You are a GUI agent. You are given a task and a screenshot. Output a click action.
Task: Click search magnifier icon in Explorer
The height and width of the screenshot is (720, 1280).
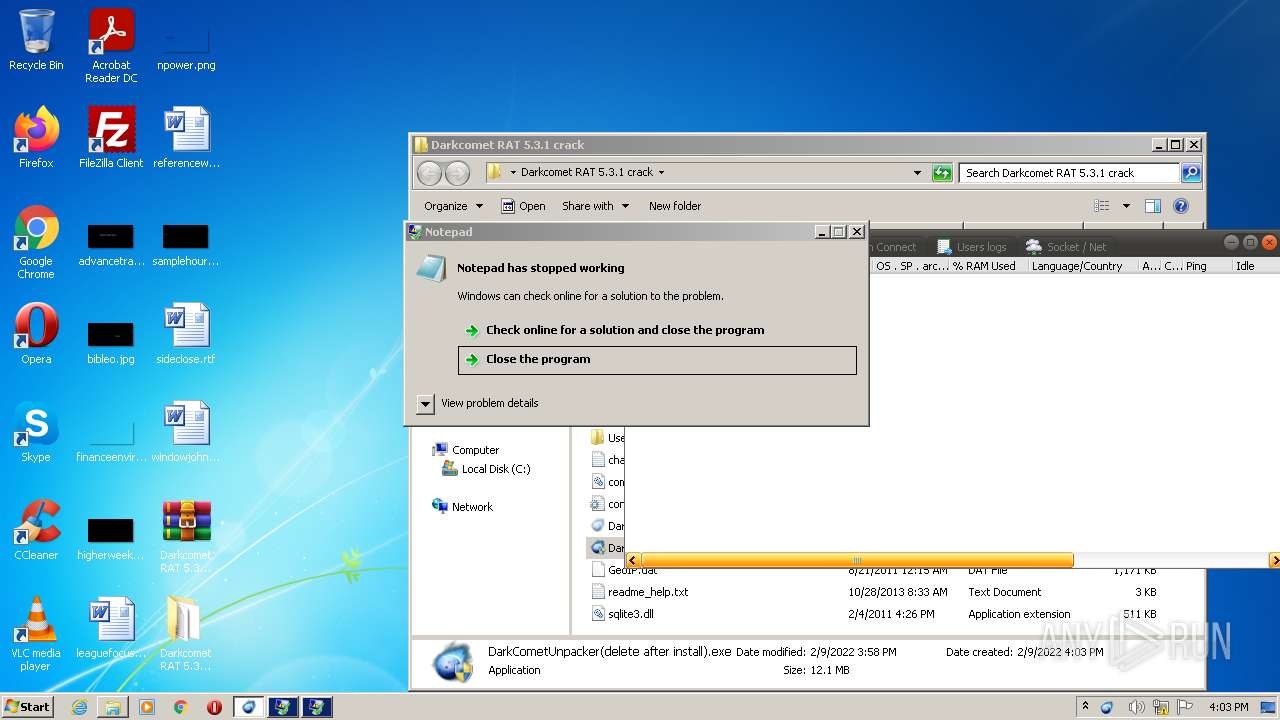point(1190,173)
